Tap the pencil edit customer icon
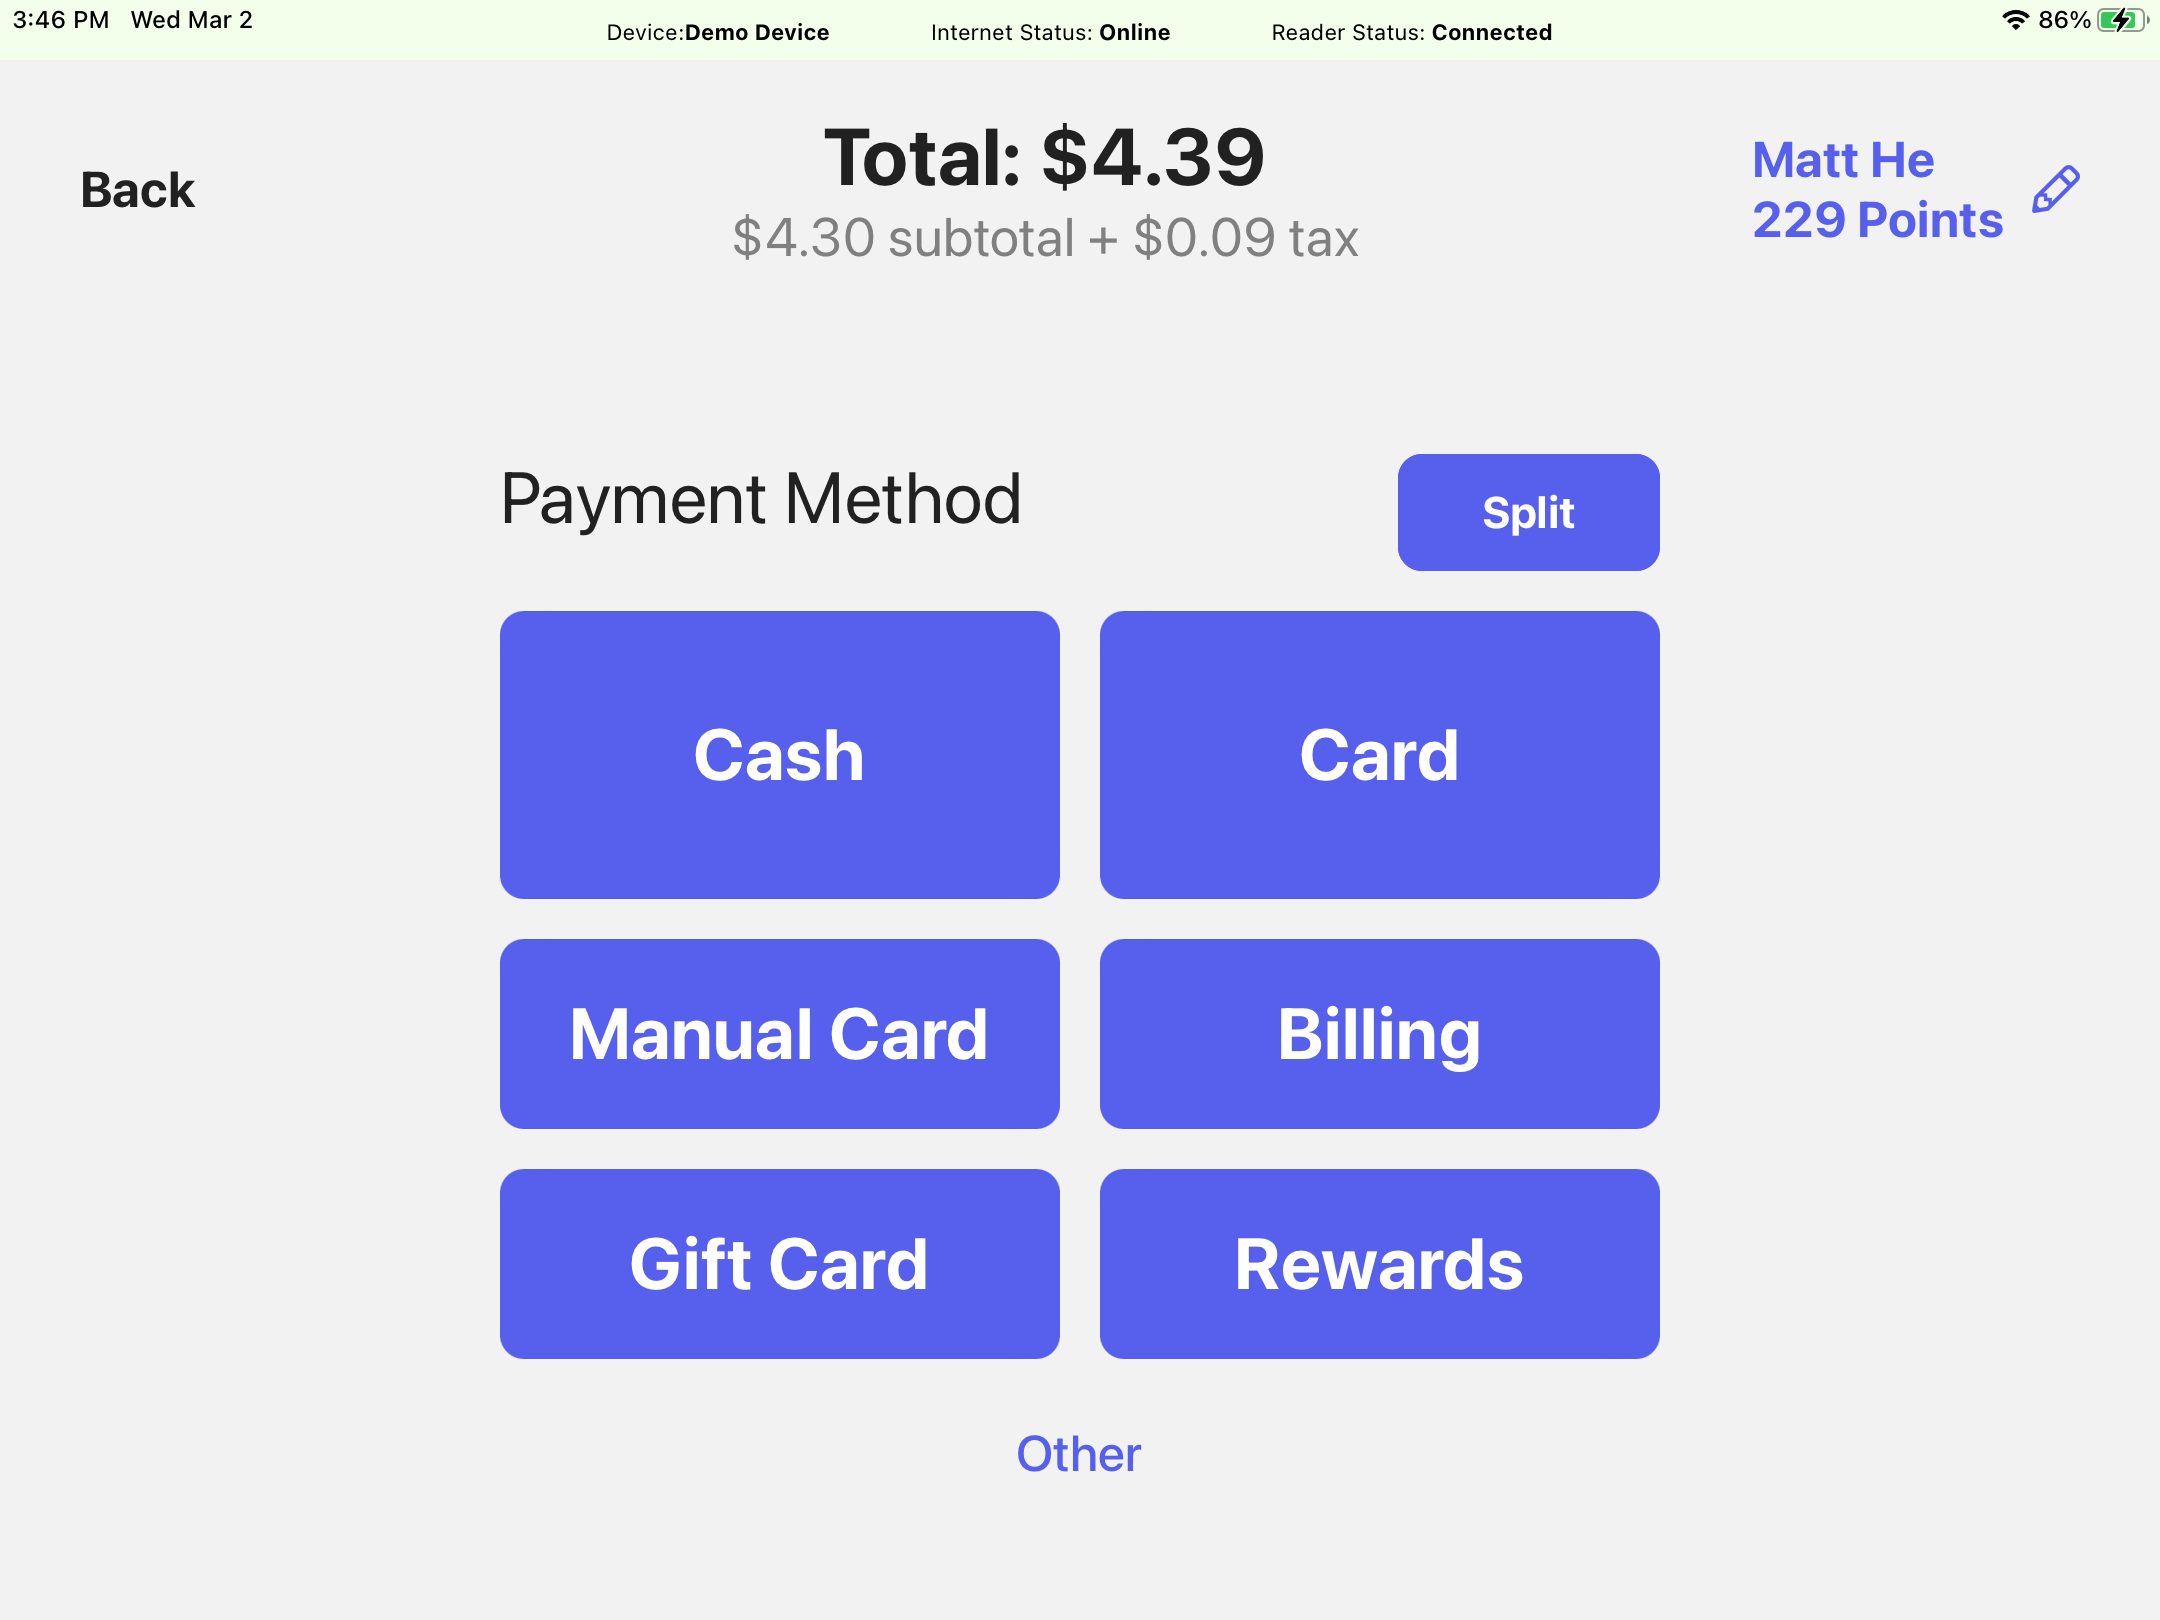 (2055, 190)
